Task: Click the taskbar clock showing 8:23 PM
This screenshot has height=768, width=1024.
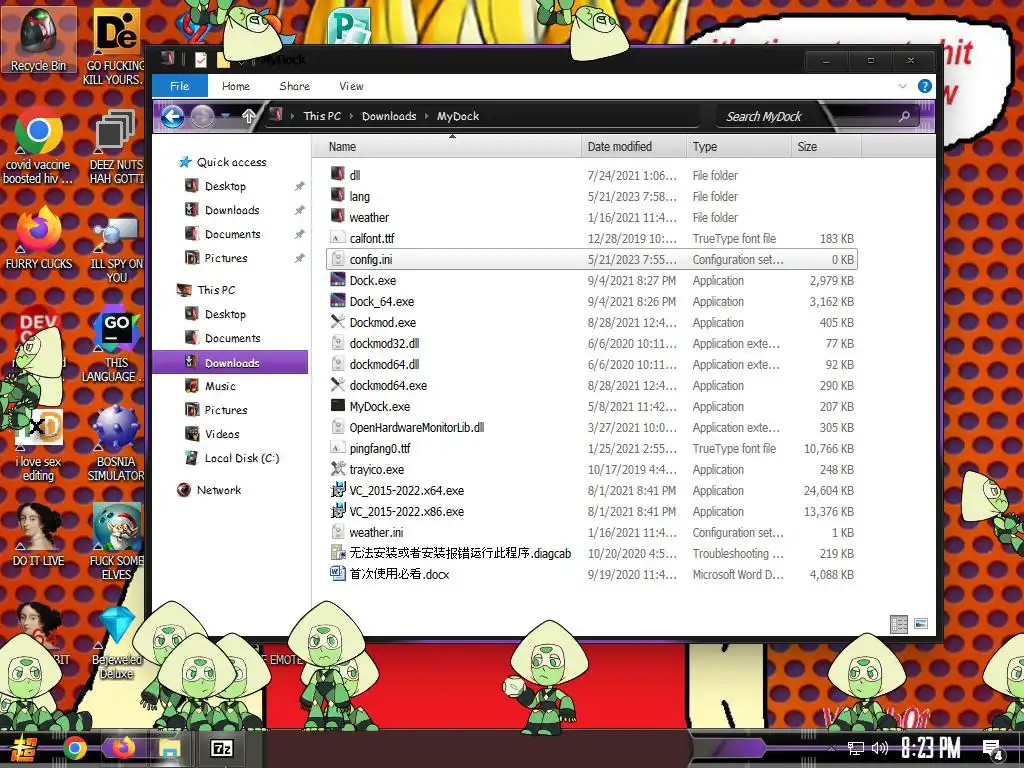Action: point(931,748)
